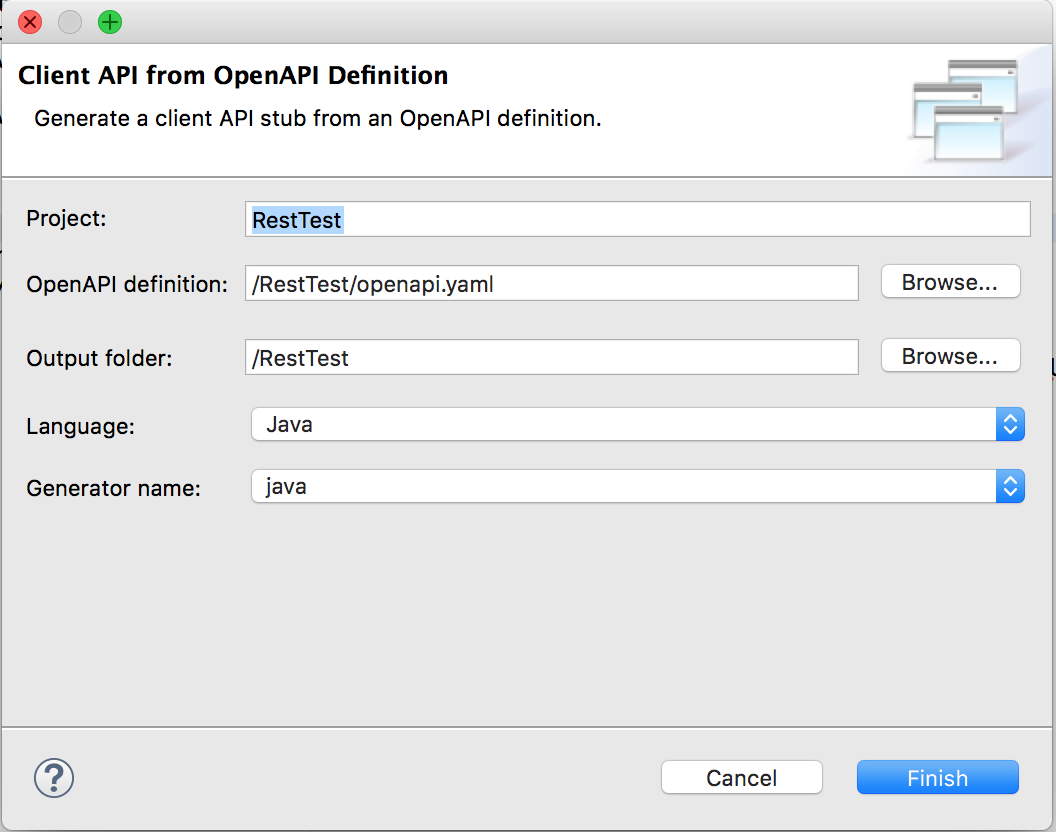Click the green zoom traffic light
Viewport: 1056px width, 832px height.
(109, 22)
